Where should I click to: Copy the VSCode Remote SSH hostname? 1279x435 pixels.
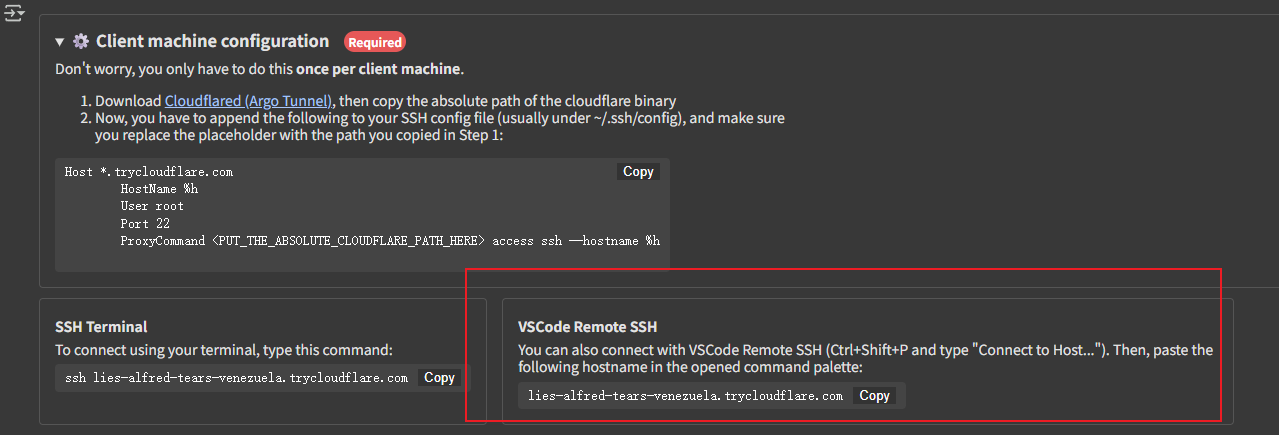pyautogui.click(x=874, y=396)
